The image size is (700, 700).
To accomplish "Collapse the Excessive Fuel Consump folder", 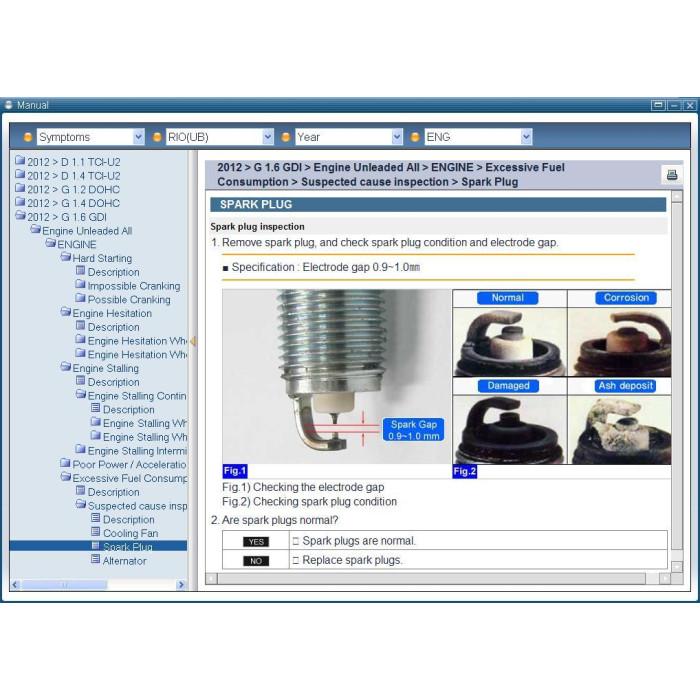I will pyautogui.click(x=66, y=477).
